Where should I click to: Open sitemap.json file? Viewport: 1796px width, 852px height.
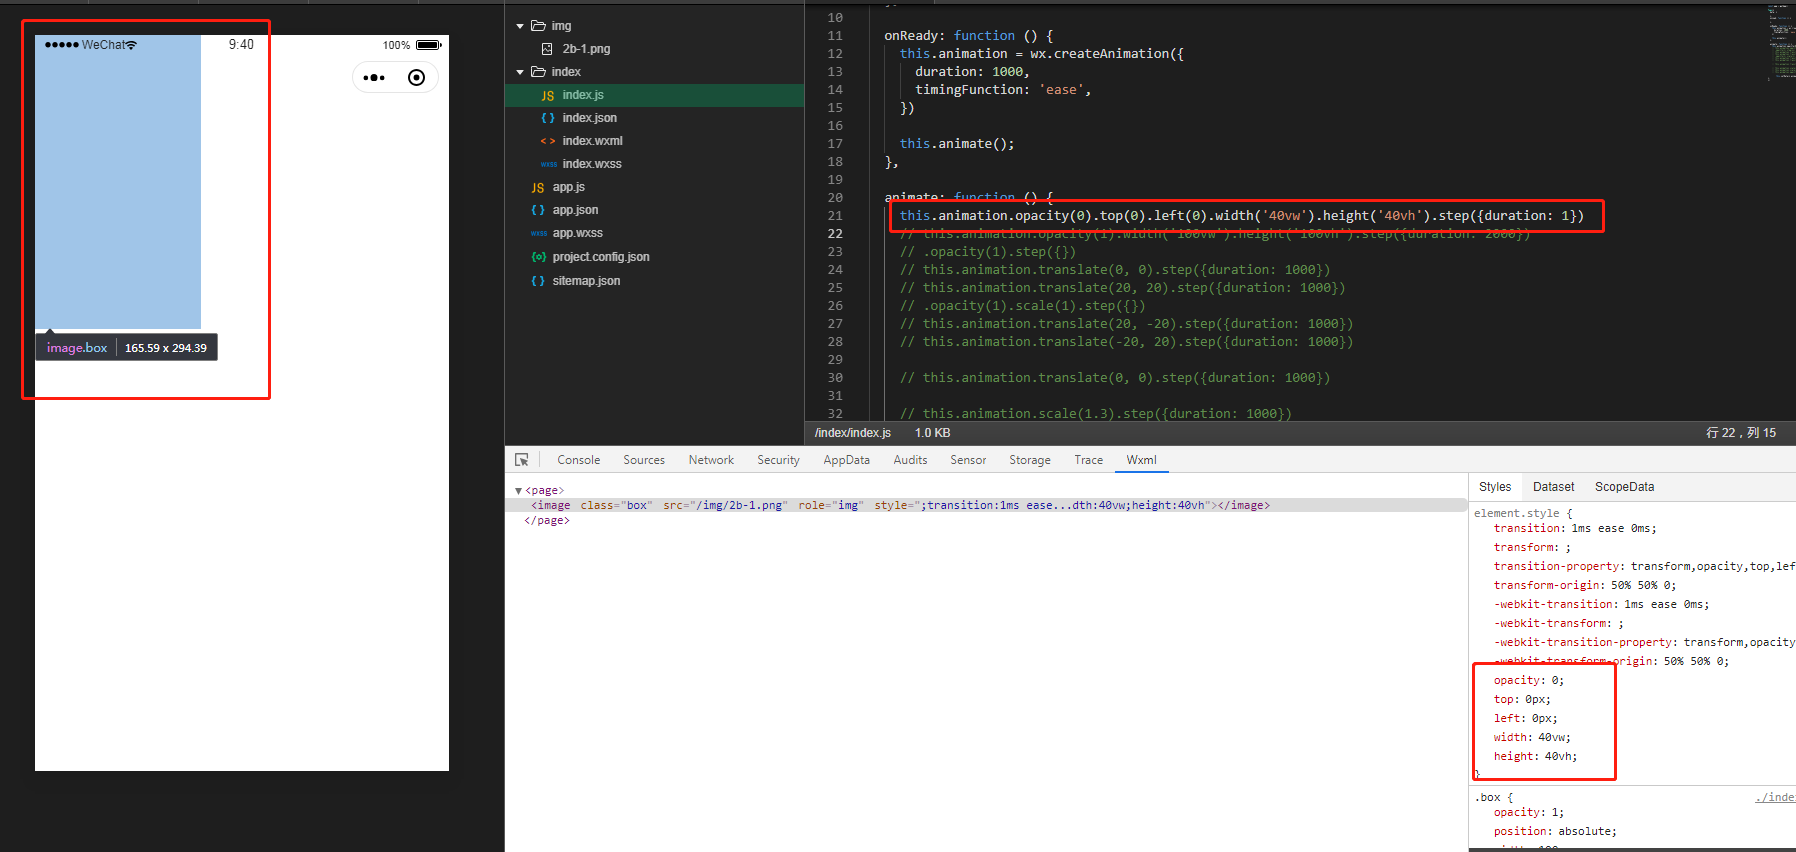pyautogui.click(x=586, y=281)
